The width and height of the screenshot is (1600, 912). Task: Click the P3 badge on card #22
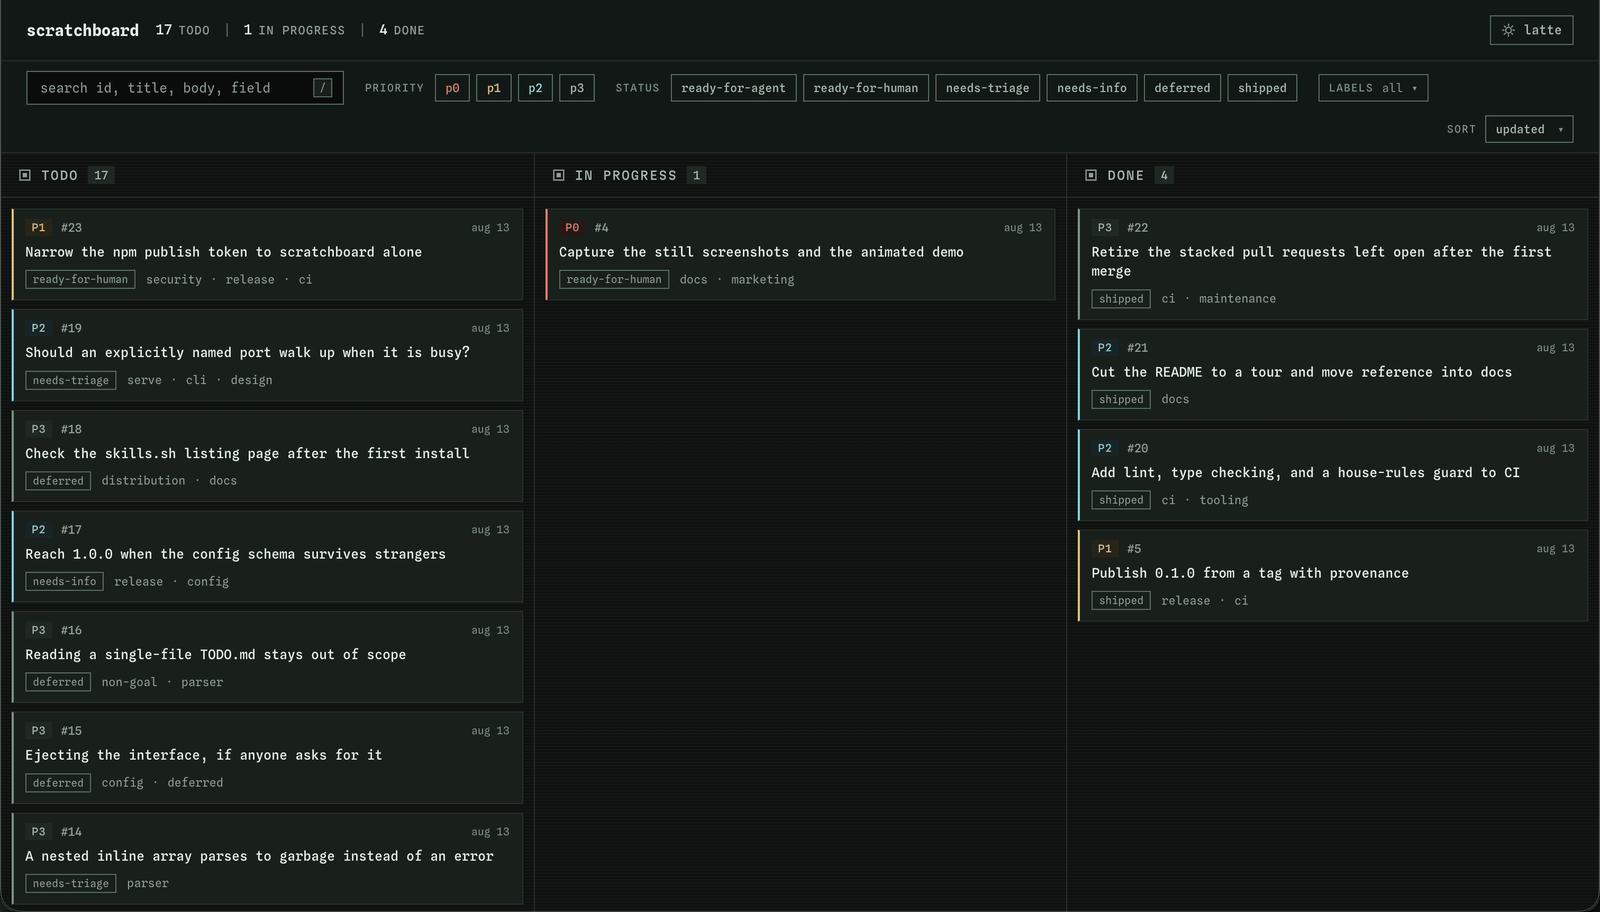tap(1104, 228)
